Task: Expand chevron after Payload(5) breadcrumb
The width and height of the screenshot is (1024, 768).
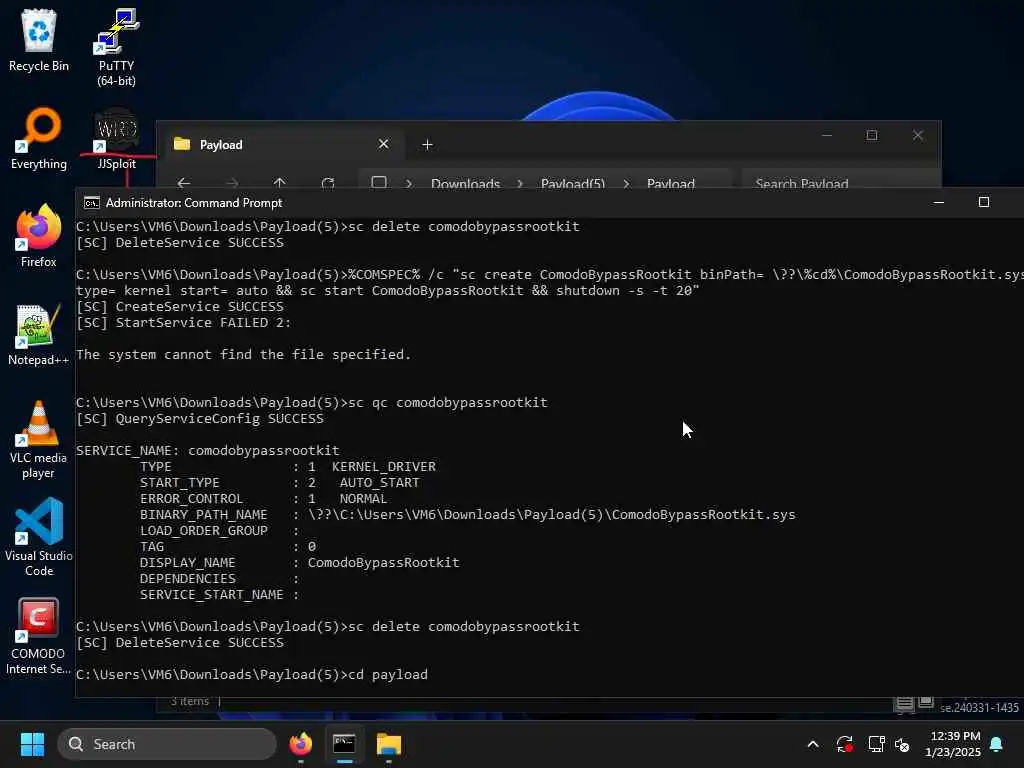Action: (626, 184)
